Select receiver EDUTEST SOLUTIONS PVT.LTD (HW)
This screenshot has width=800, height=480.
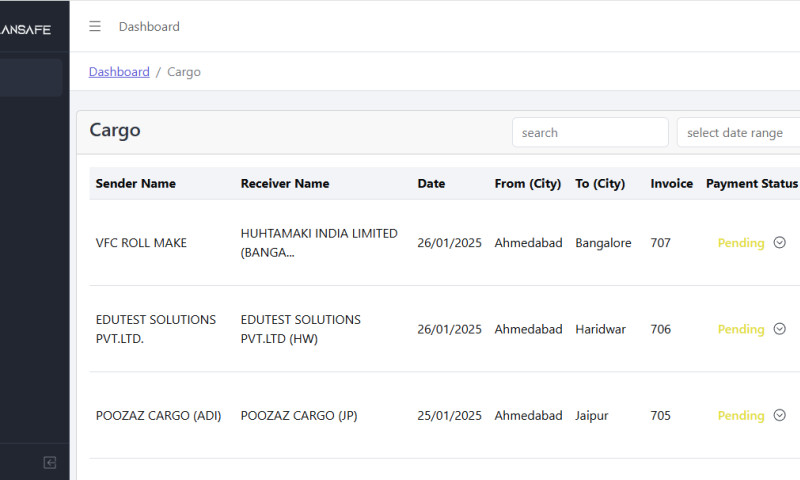coord(301,329)
